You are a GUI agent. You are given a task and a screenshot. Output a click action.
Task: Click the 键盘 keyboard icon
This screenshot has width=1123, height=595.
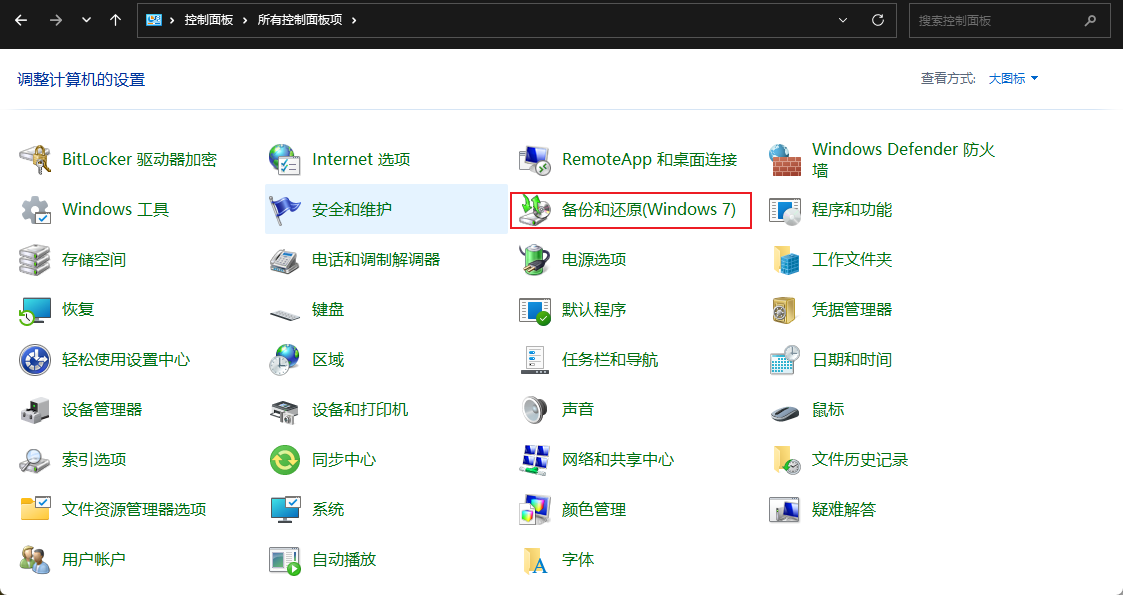click(x=285, y=313)
